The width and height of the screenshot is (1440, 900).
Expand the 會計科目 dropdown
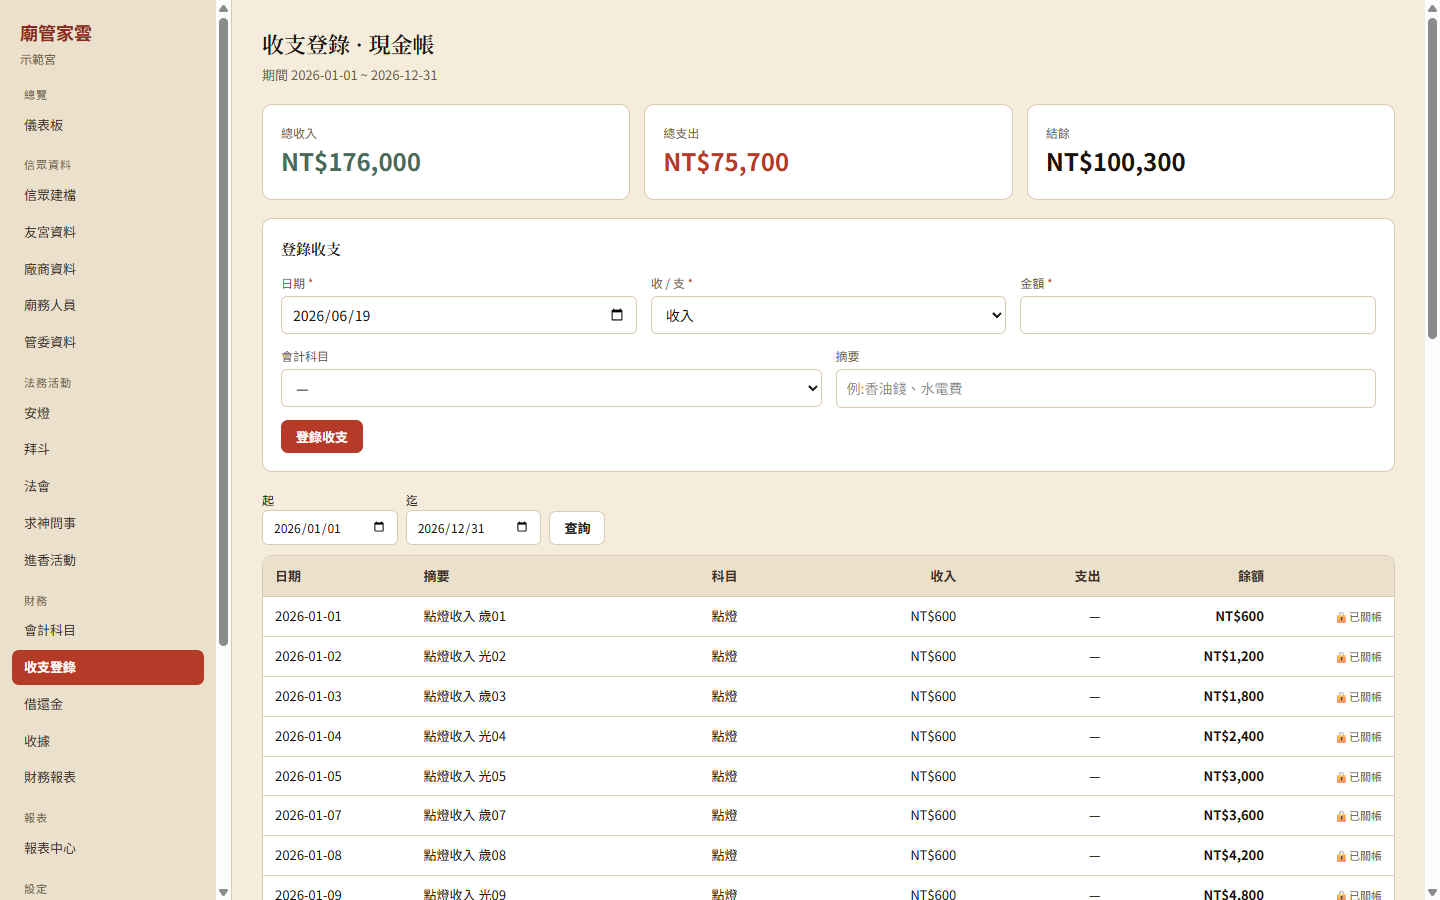point(551,388)
